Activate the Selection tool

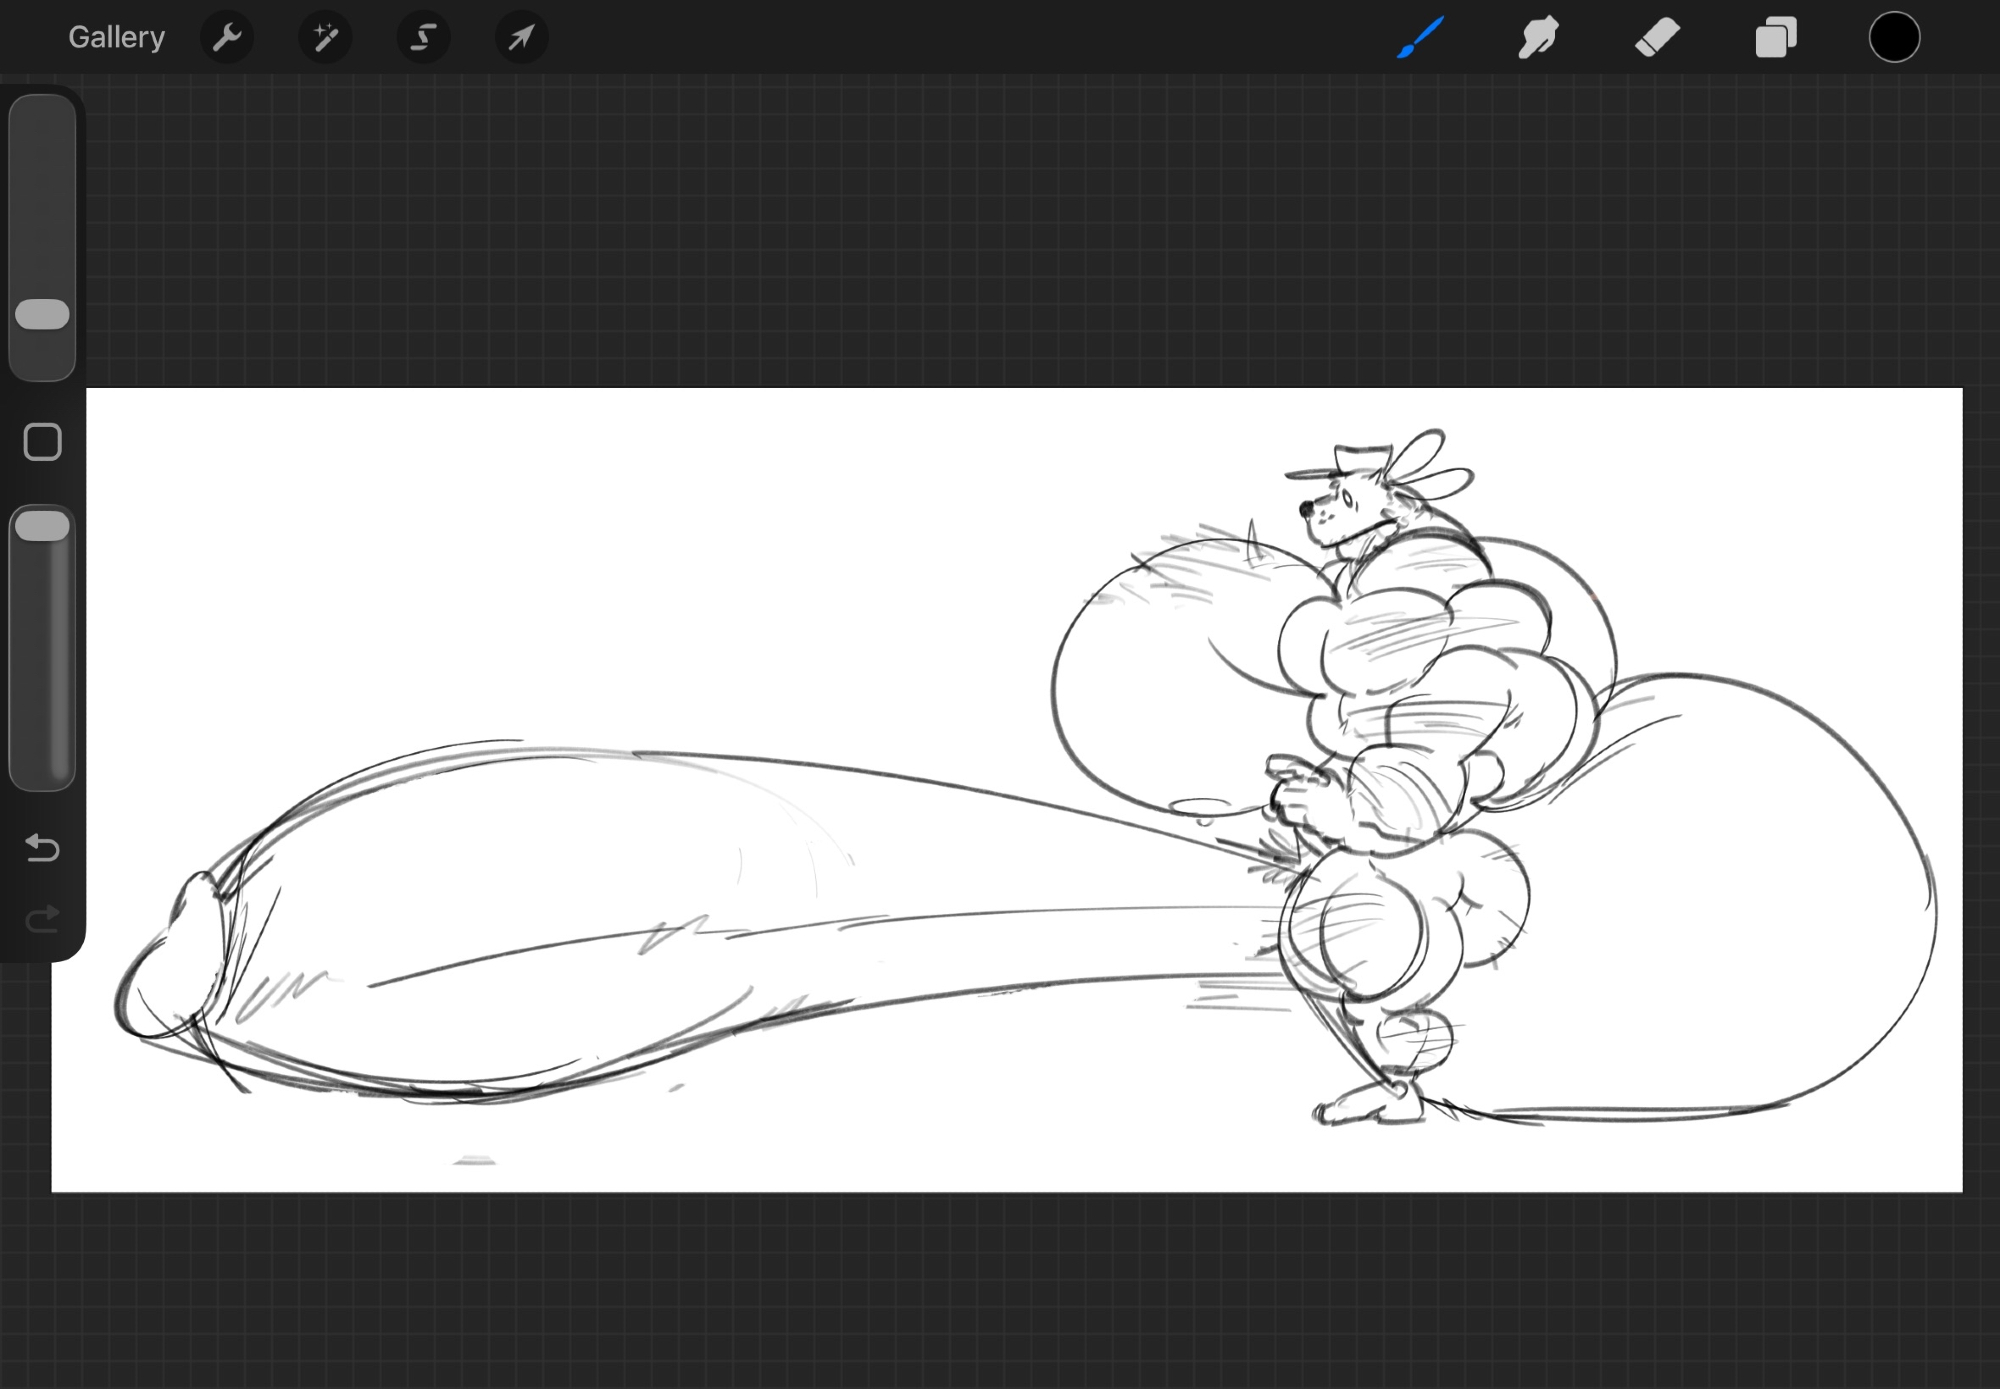click(423, 38)
